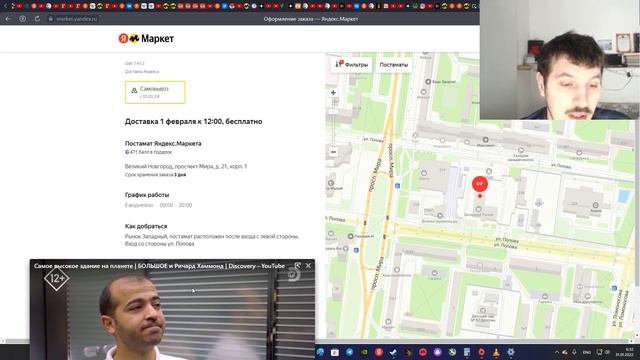
Task: Click the picture-in-picture video title
Action: (159, 266)
